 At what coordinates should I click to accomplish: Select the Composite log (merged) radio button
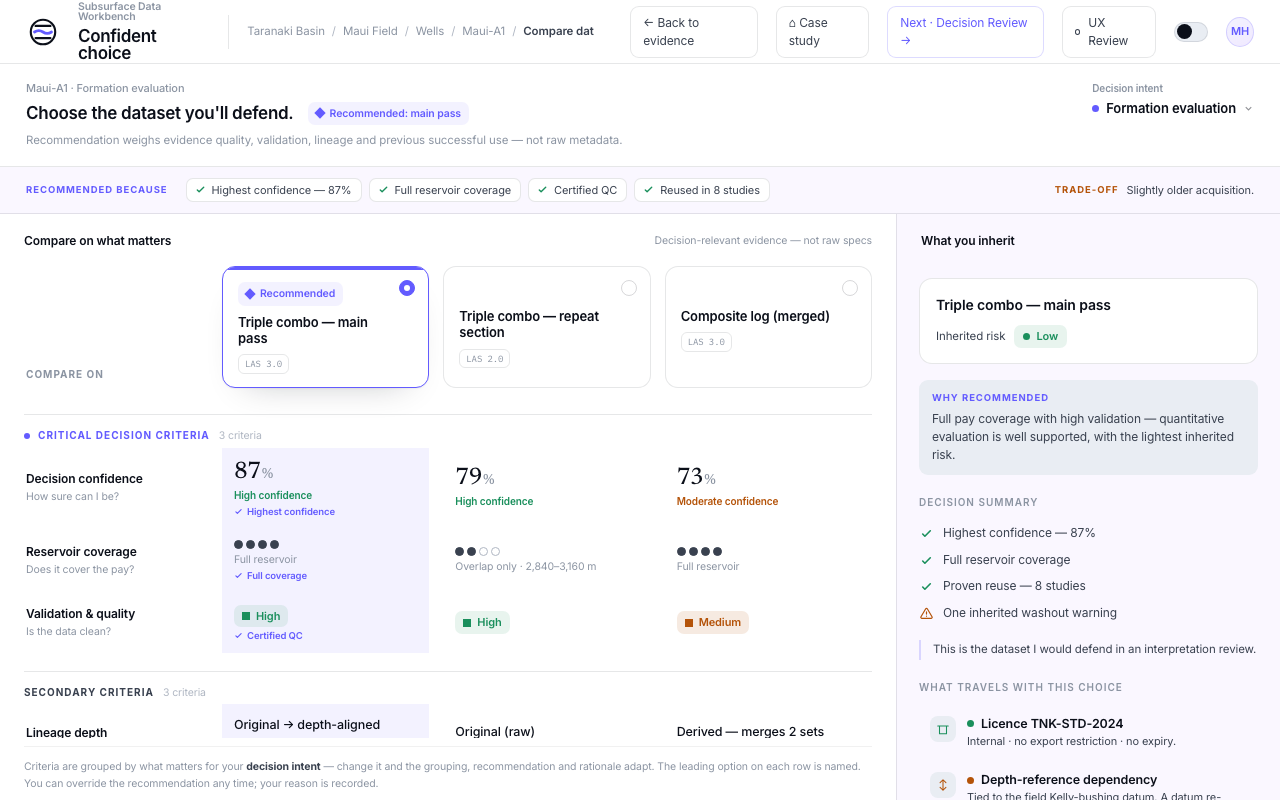click(850, 288)
